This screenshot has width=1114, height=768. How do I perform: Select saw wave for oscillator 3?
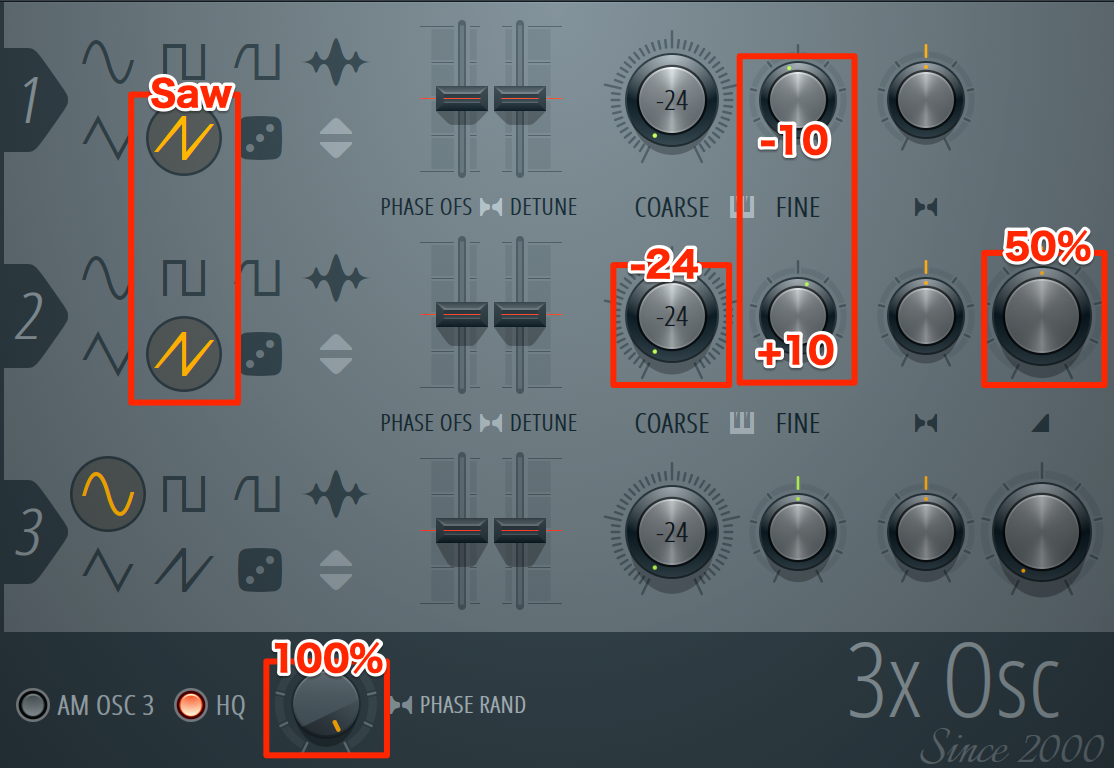(x=184, y=570)
